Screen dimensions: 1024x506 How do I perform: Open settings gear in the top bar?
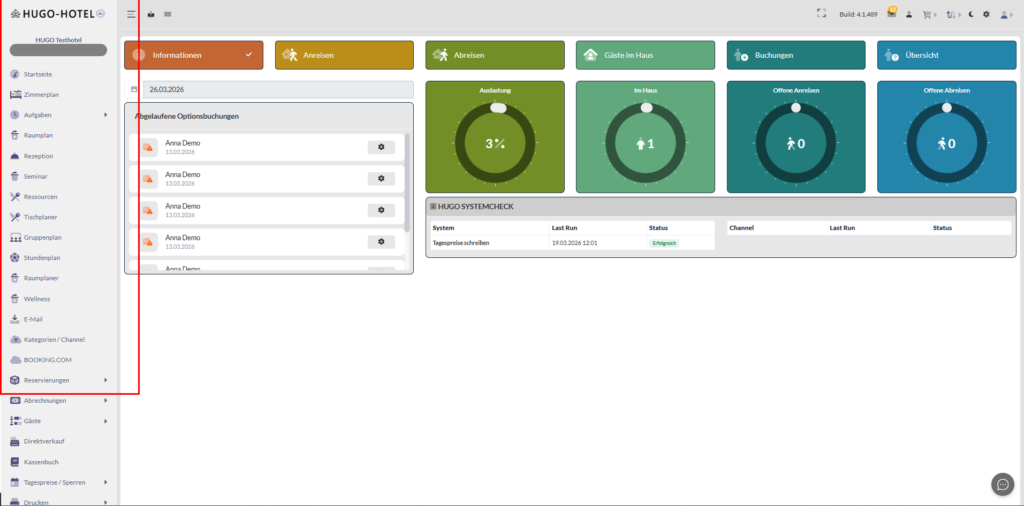pyautogui.click(x=986, y=14)
